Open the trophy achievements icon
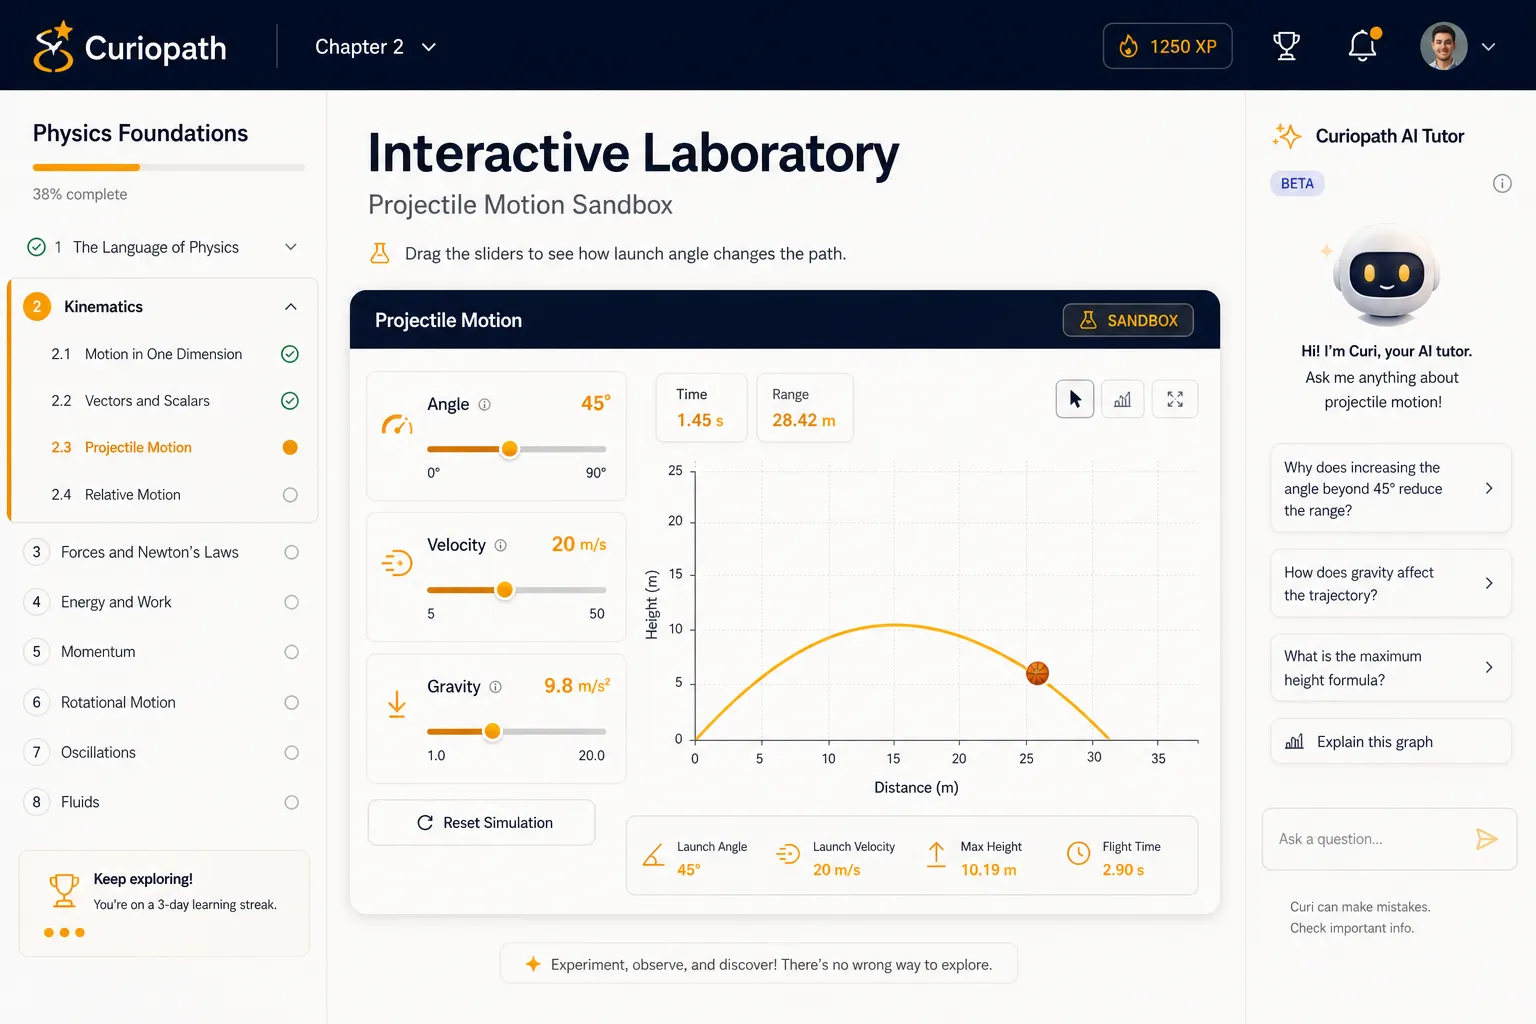Screen dimensions: 1536x1024 tap(1286, 46)
